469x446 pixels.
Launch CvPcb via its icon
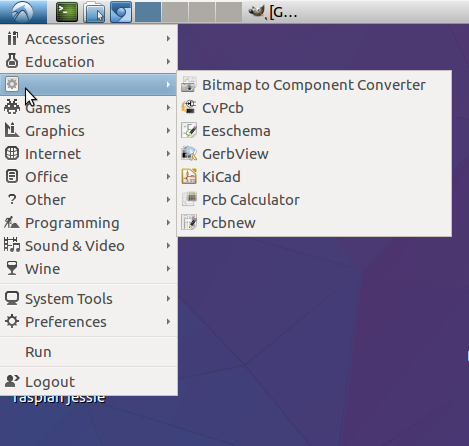coord(189,108)
